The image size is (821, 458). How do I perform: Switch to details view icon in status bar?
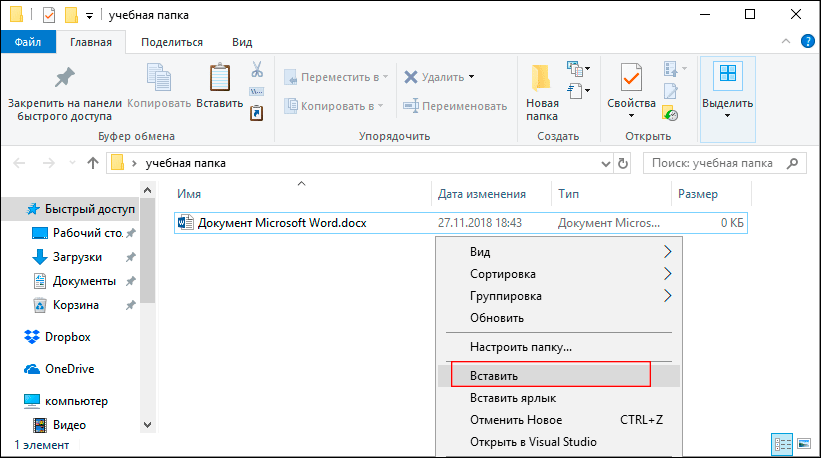(780, 443)
